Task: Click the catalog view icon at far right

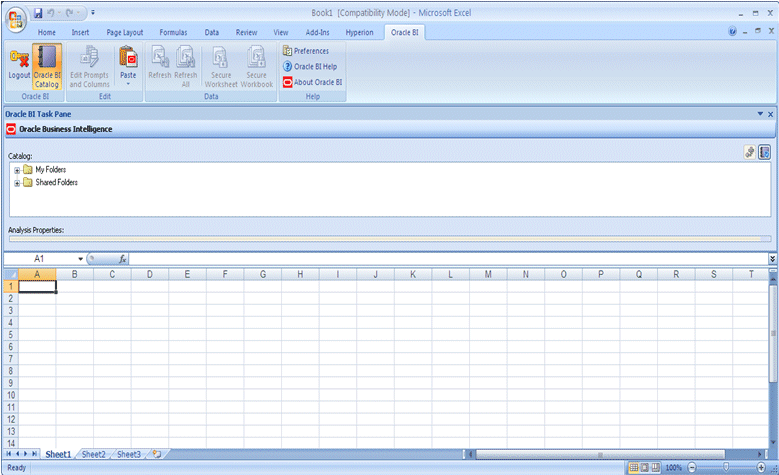Action: click(x=765, y=152)
